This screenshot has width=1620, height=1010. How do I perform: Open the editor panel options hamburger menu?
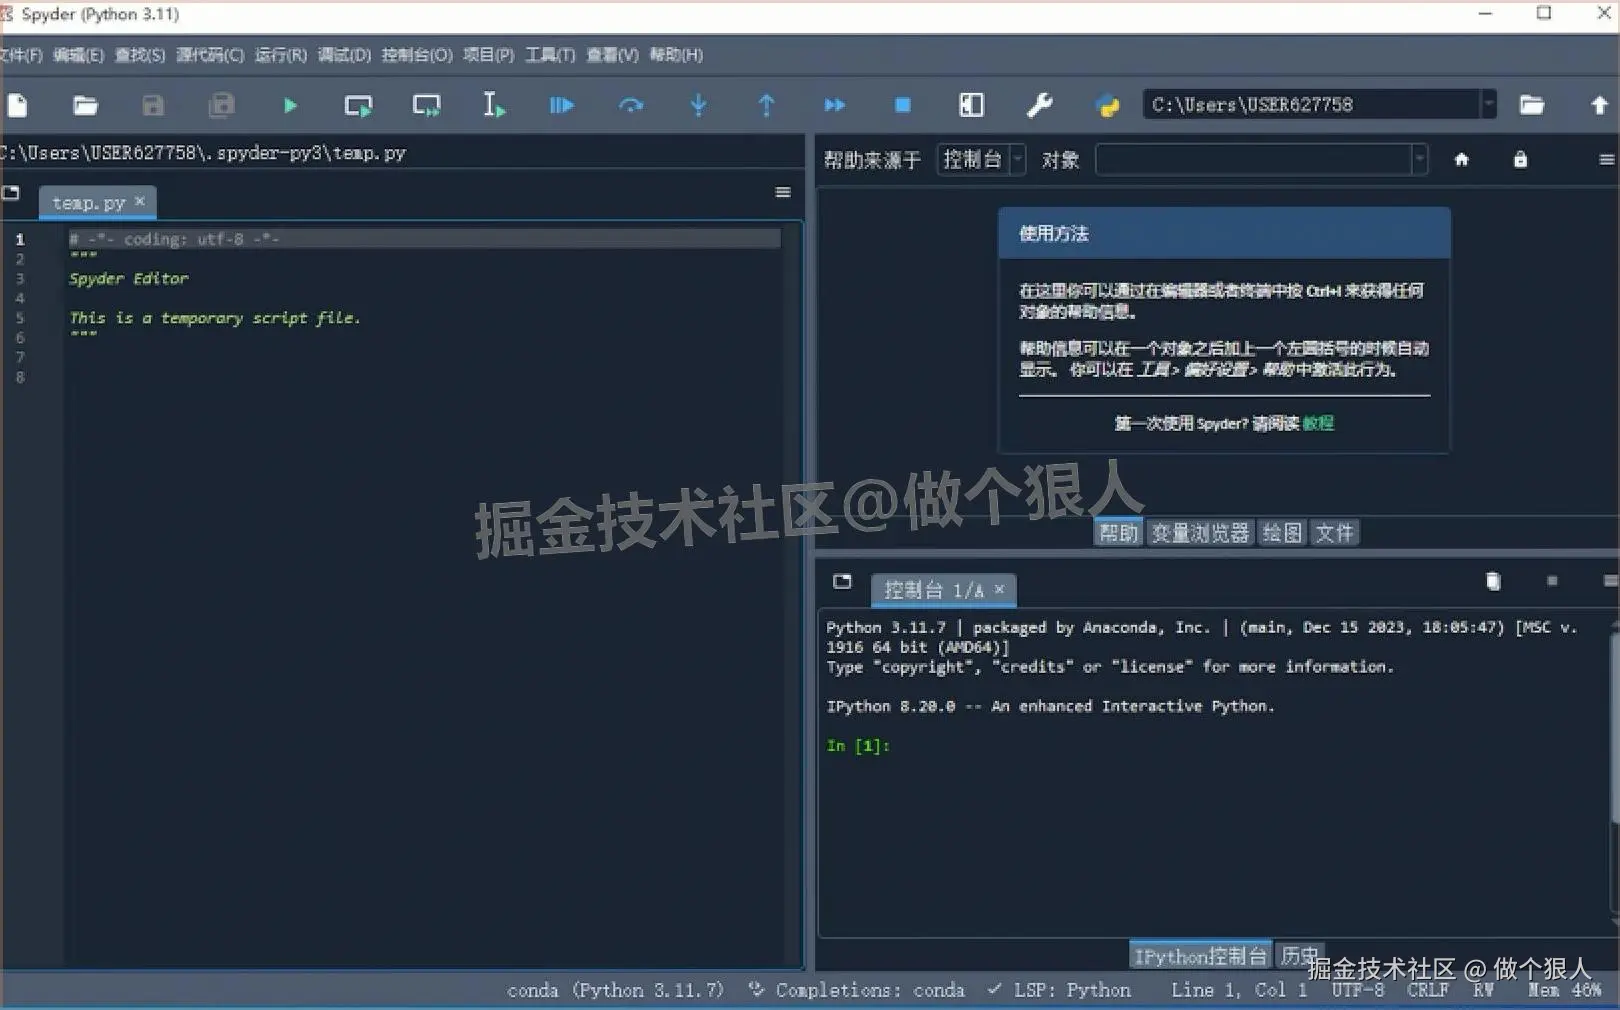tap(783, 192)
